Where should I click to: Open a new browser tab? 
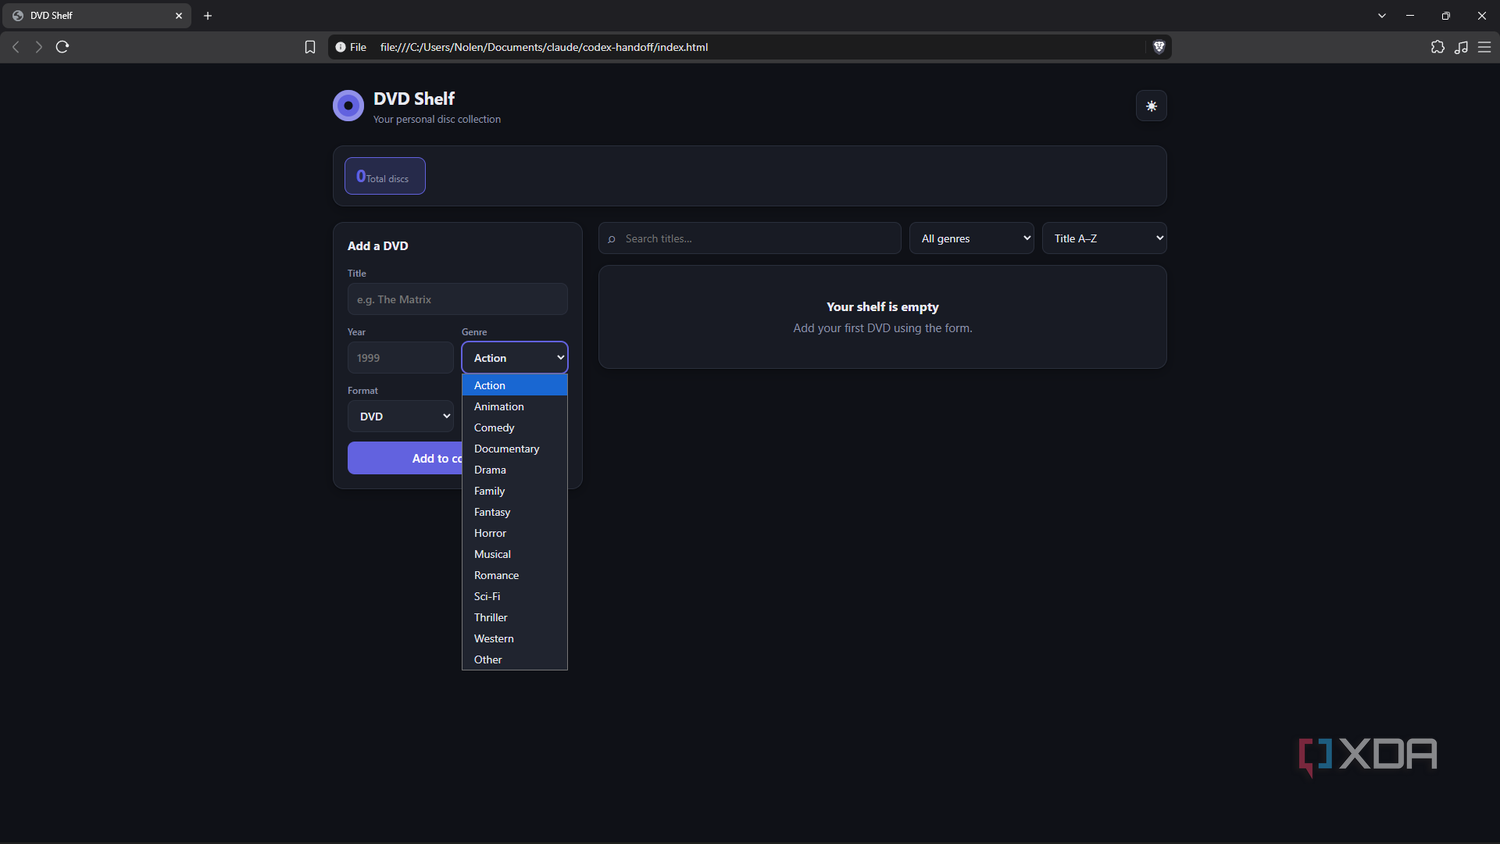pyautogui.click(x=208, y=16)
